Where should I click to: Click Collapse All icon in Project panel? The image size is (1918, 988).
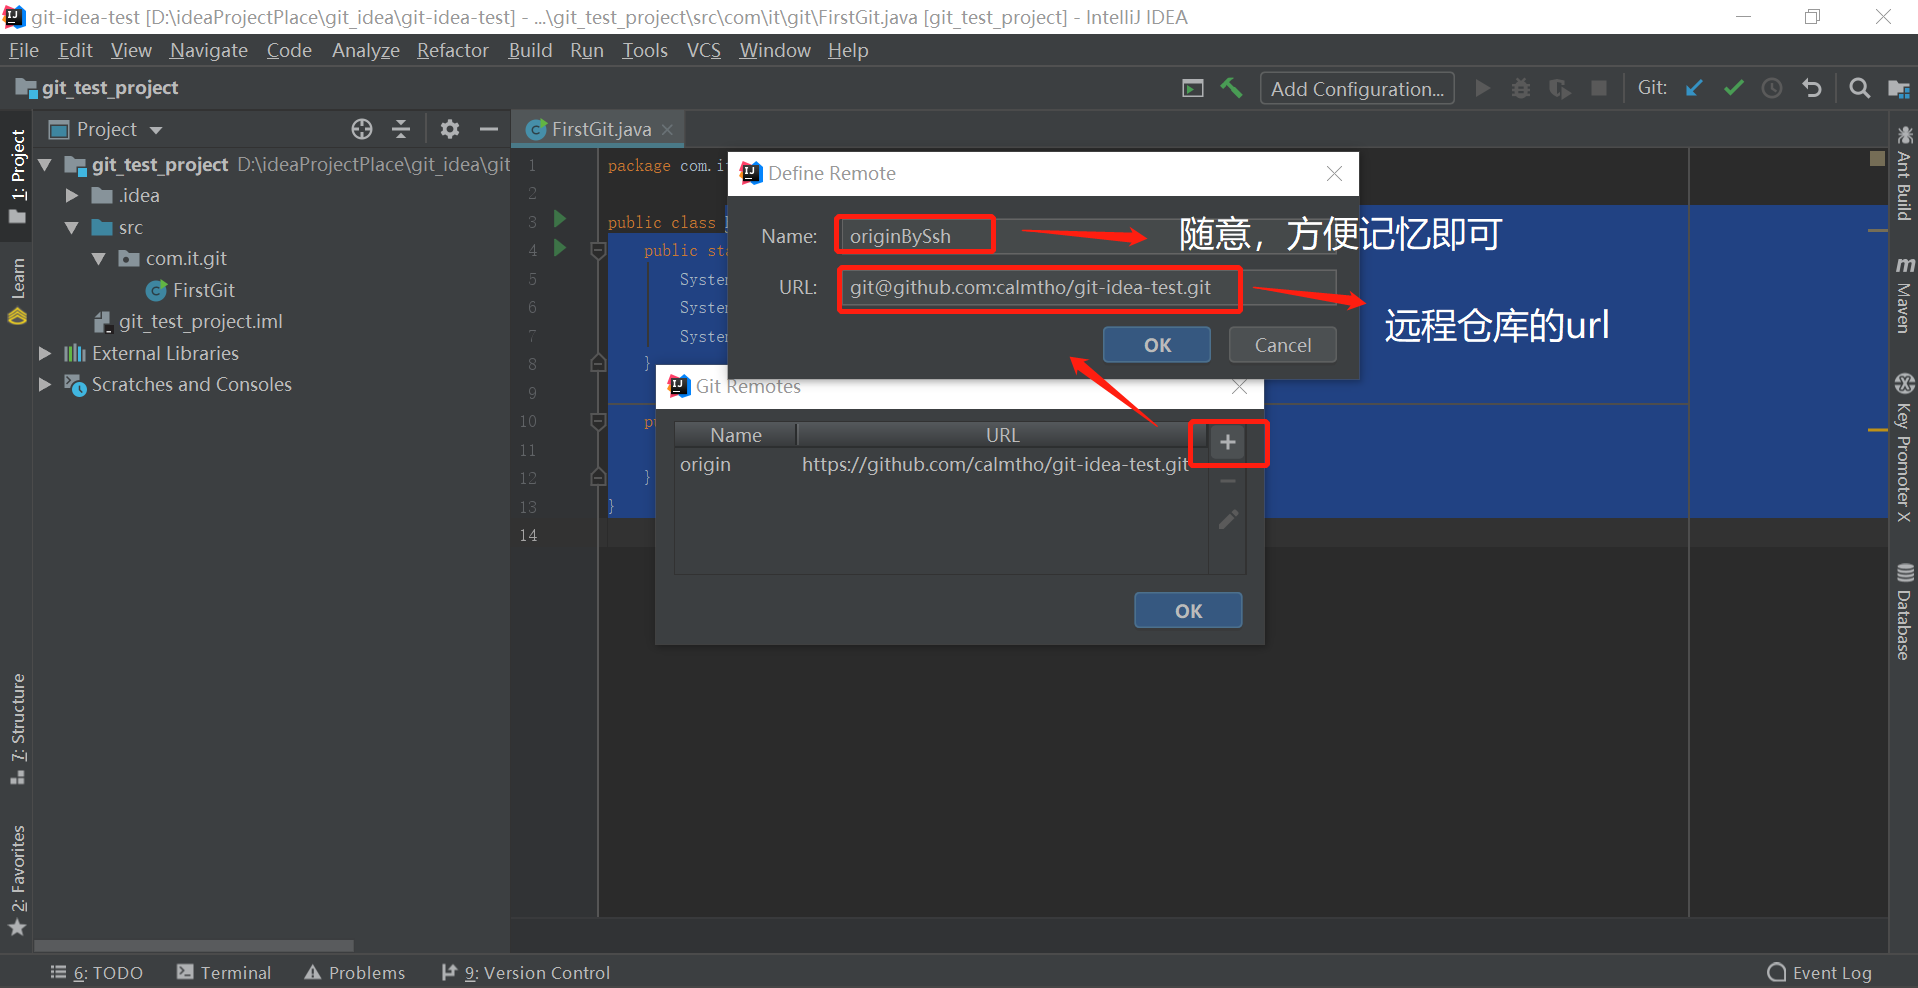[401, 129]
